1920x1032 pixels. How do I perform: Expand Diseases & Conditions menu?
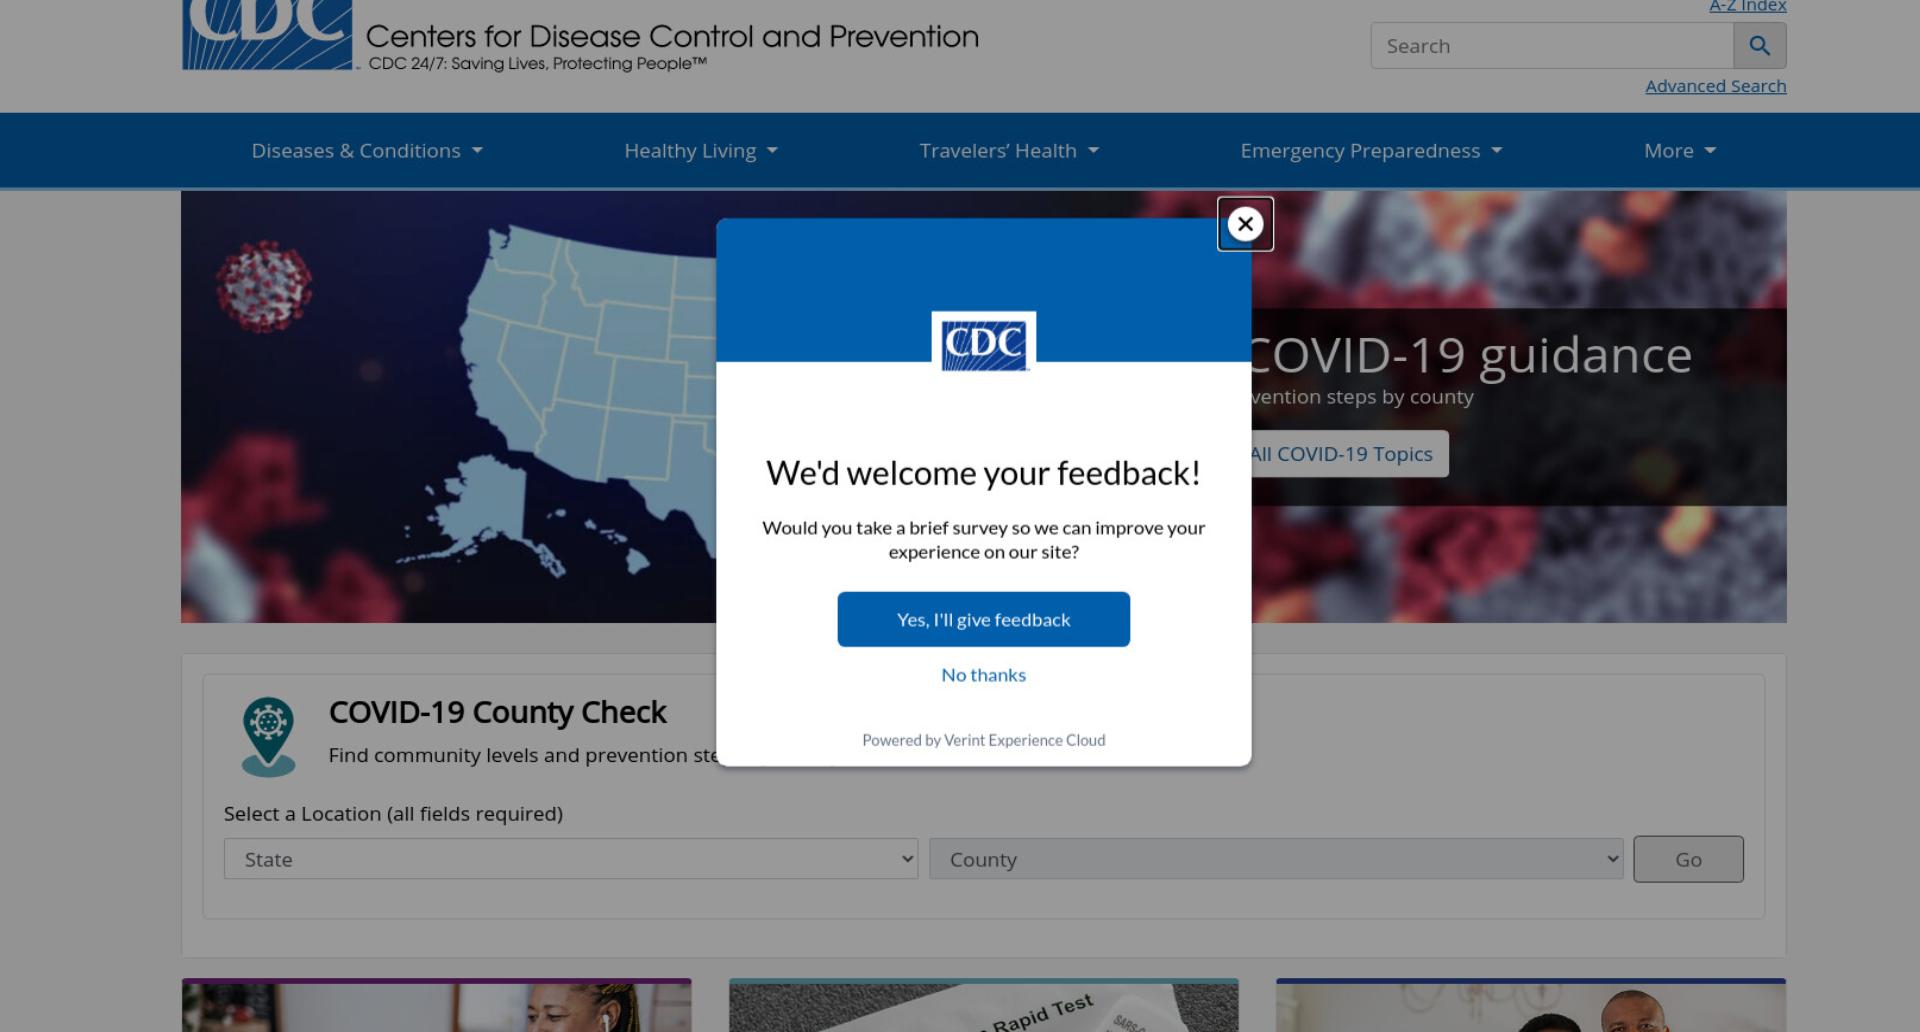click(x=367, y=151)
